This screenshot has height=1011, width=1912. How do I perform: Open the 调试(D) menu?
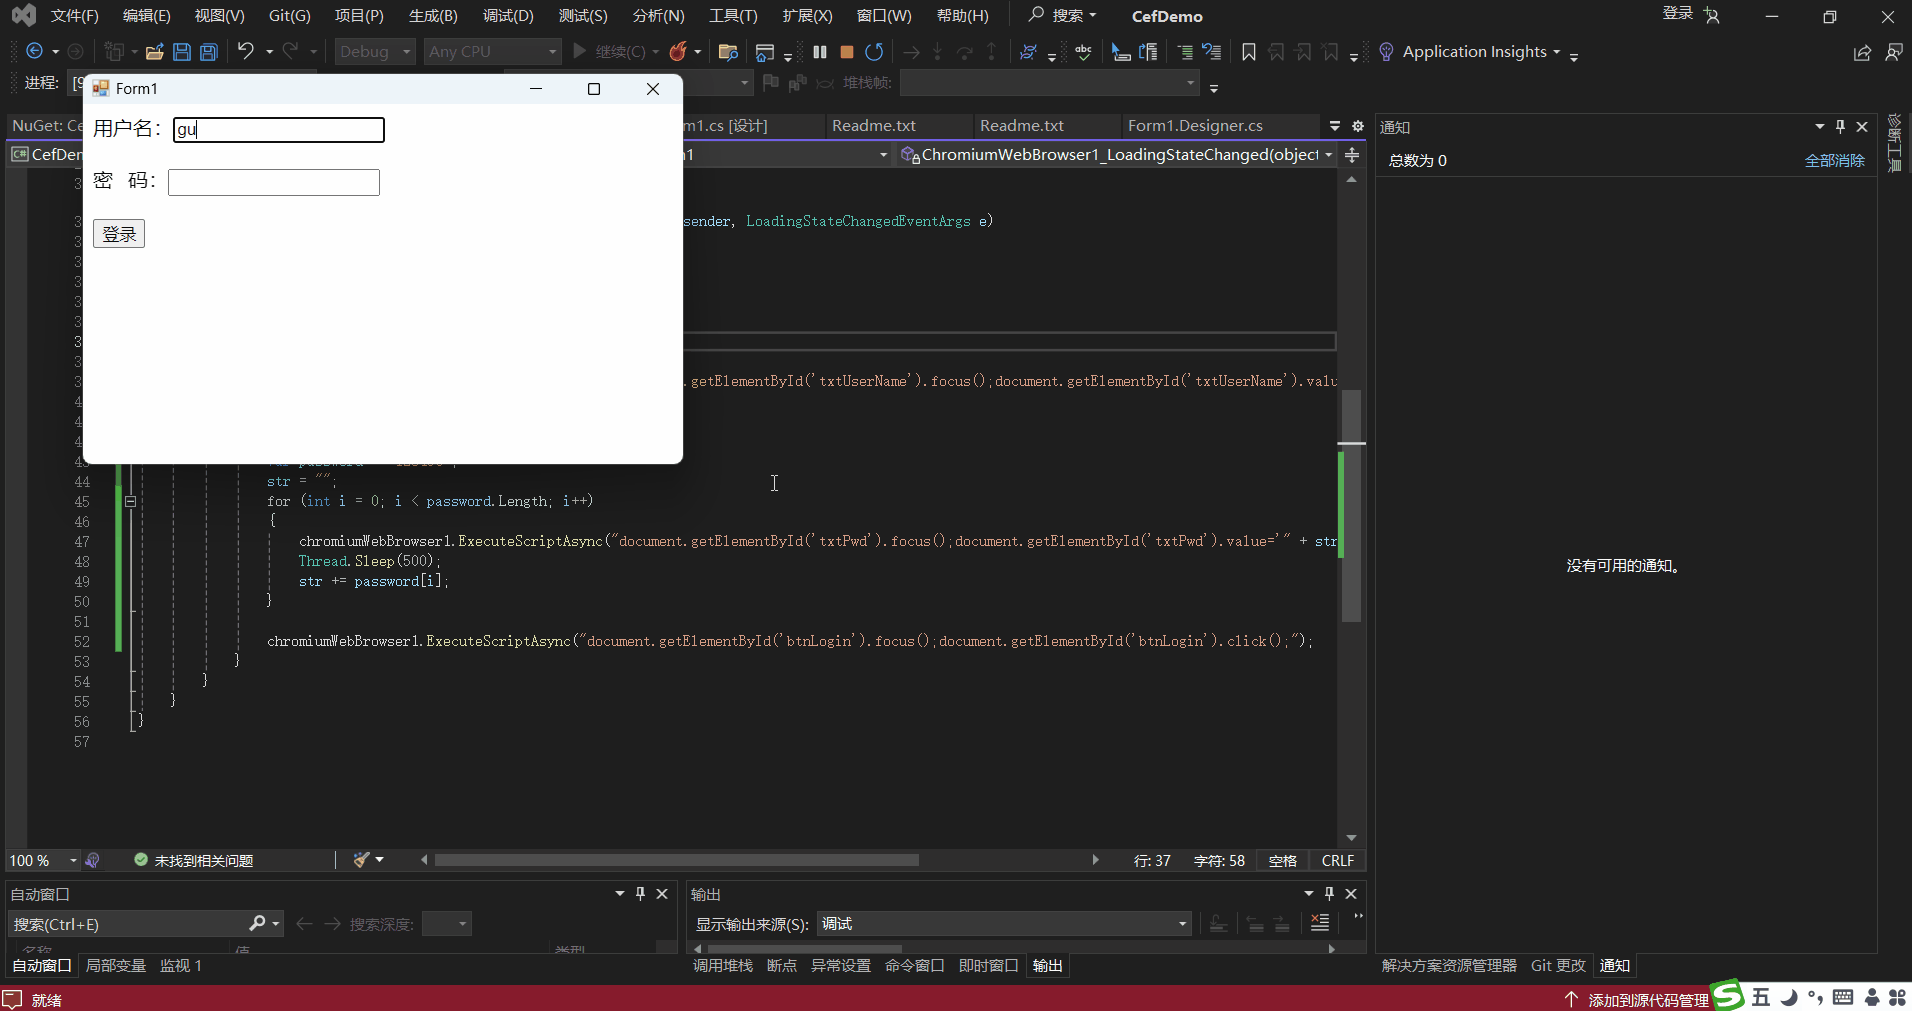(508, 15)
